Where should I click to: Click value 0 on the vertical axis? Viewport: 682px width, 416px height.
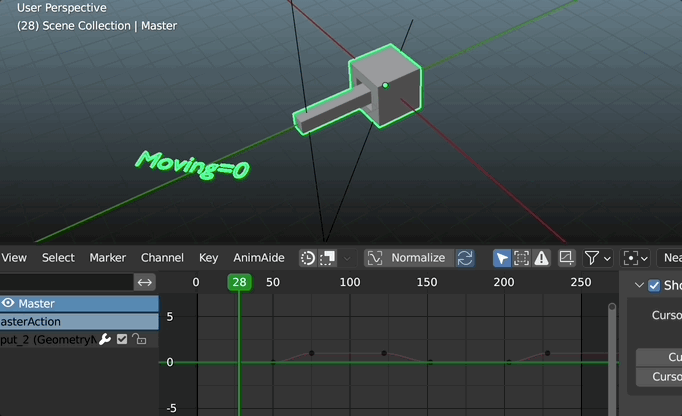point(170,362)
